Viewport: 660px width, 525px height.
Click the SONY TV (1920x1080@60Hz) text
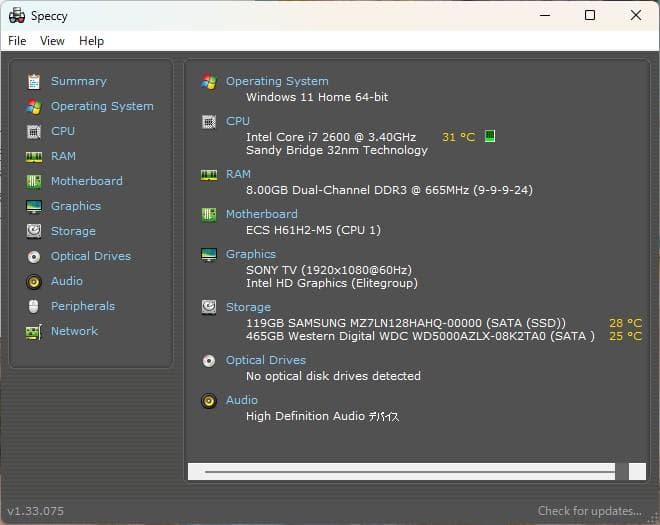pos(329,270)
